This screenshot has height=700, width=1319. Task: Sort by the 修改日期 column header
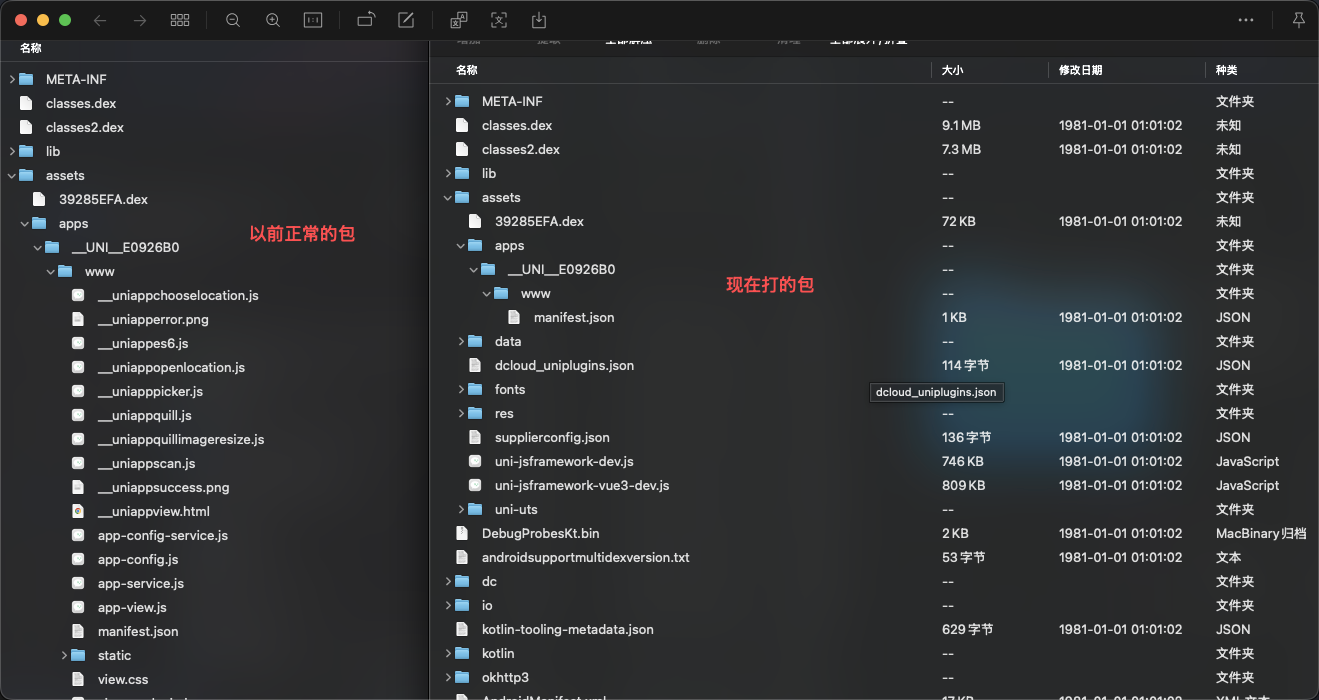[1080, 70]
